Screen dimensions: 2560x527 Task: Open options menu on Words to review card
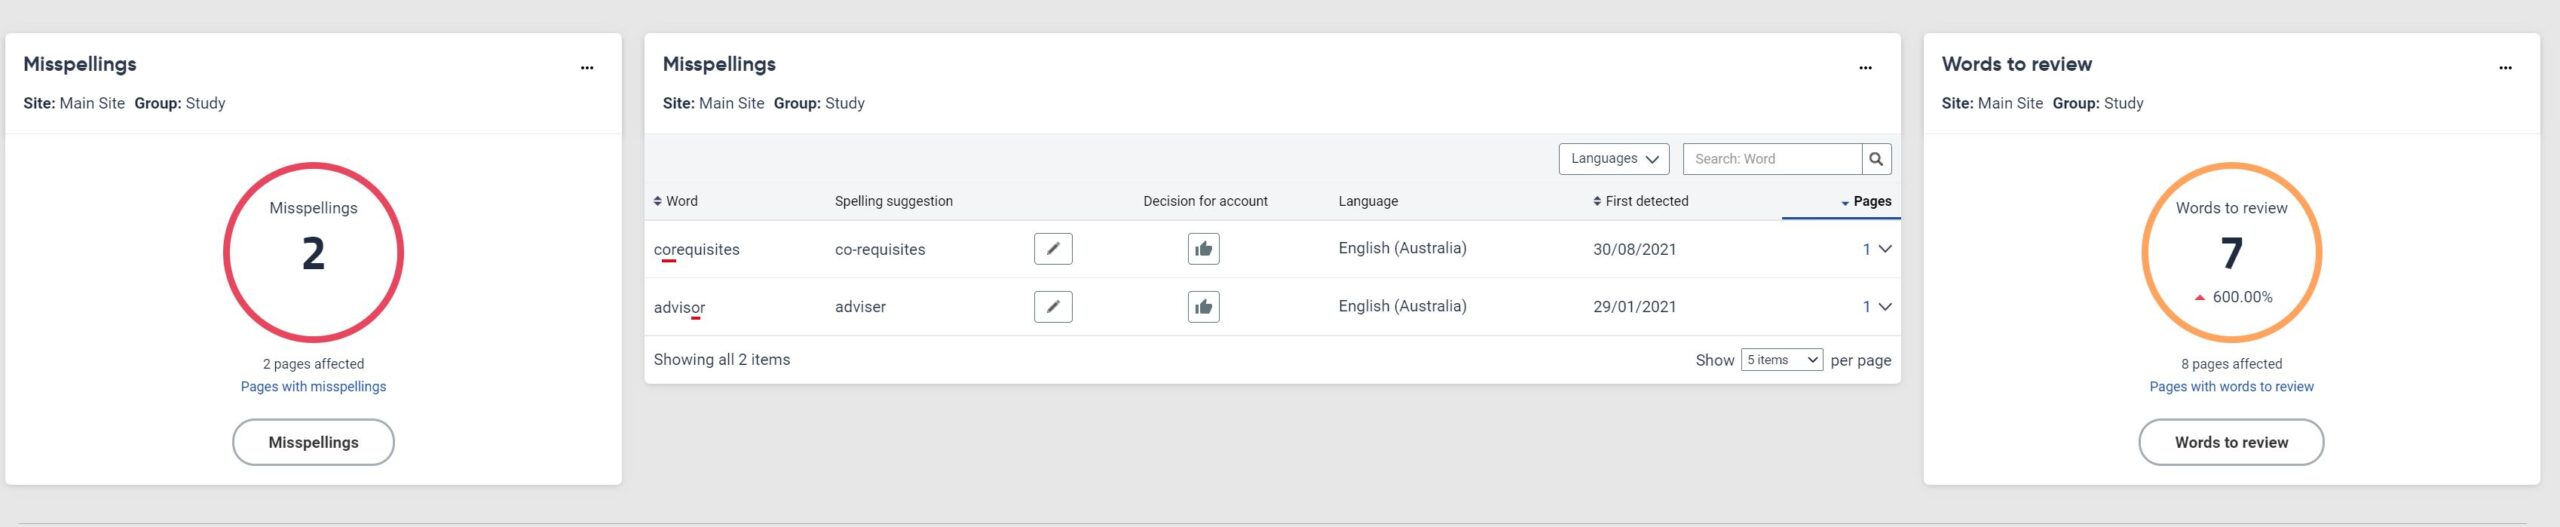tap(2505, 68)
